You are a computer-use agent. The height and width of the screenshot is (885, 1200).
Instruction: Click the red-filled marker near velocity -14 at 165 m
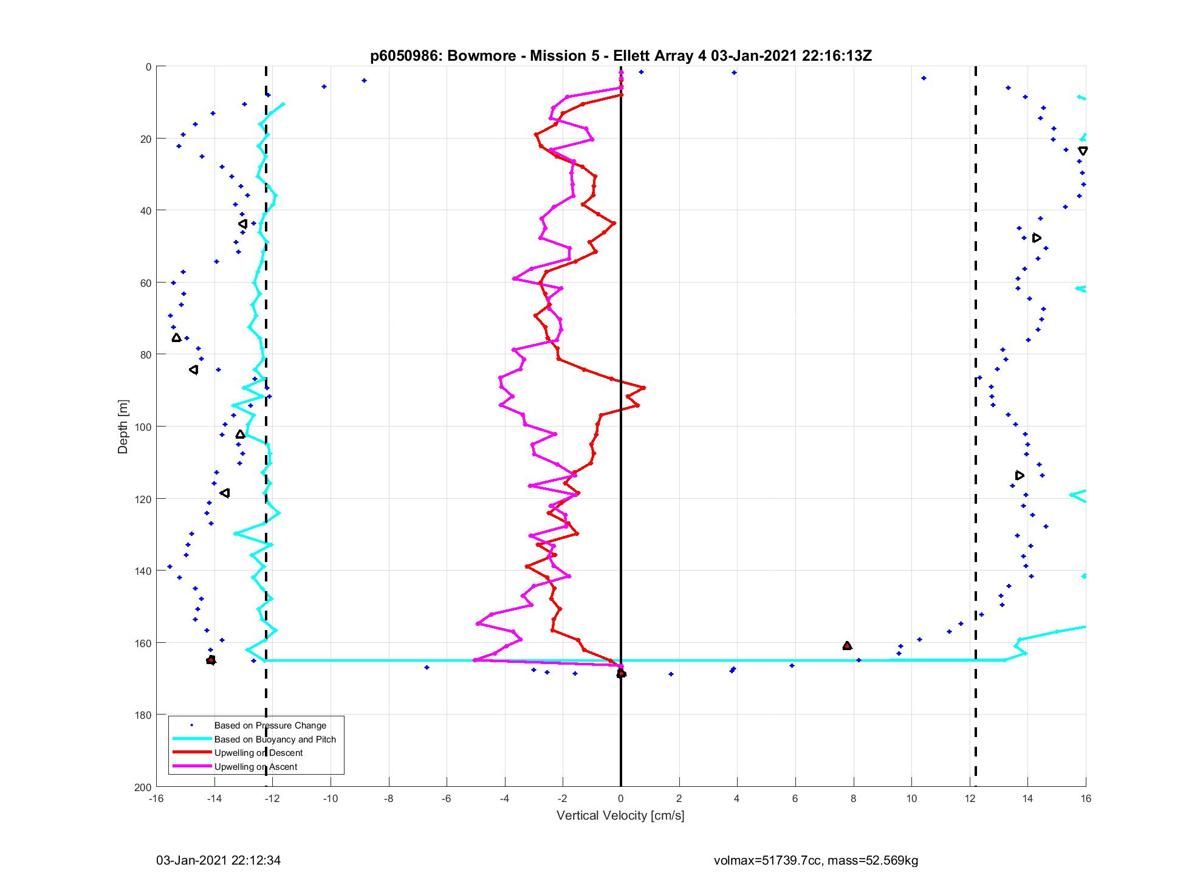coord(211,660)
